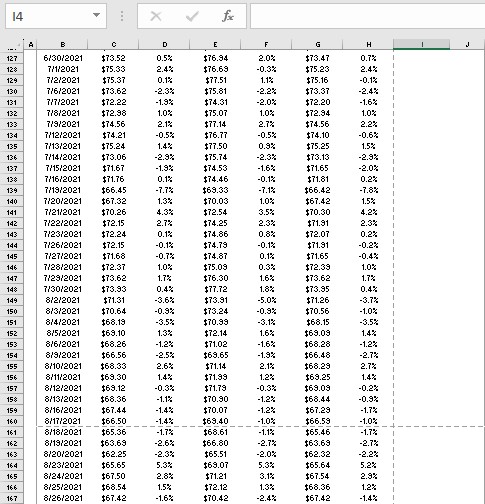Click cell showing -5.0%
The image size is (485, 504).
[266, 300]
